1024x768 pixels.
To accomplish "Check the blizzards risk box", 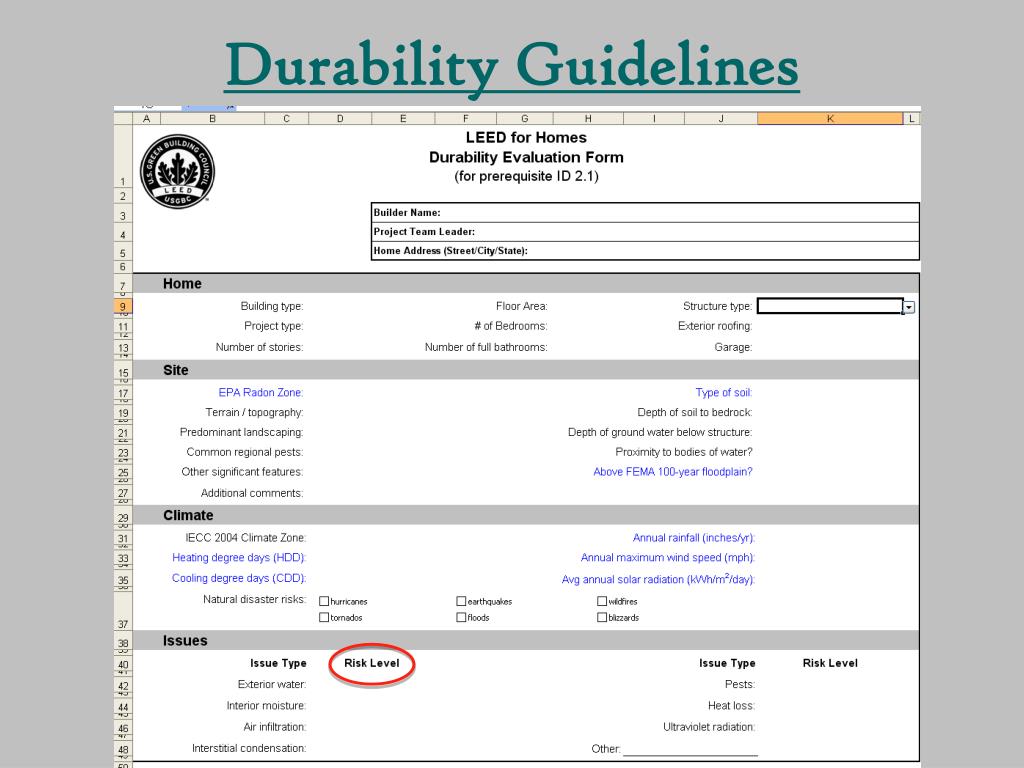I will pyautogui.click(x=602, y=617).
